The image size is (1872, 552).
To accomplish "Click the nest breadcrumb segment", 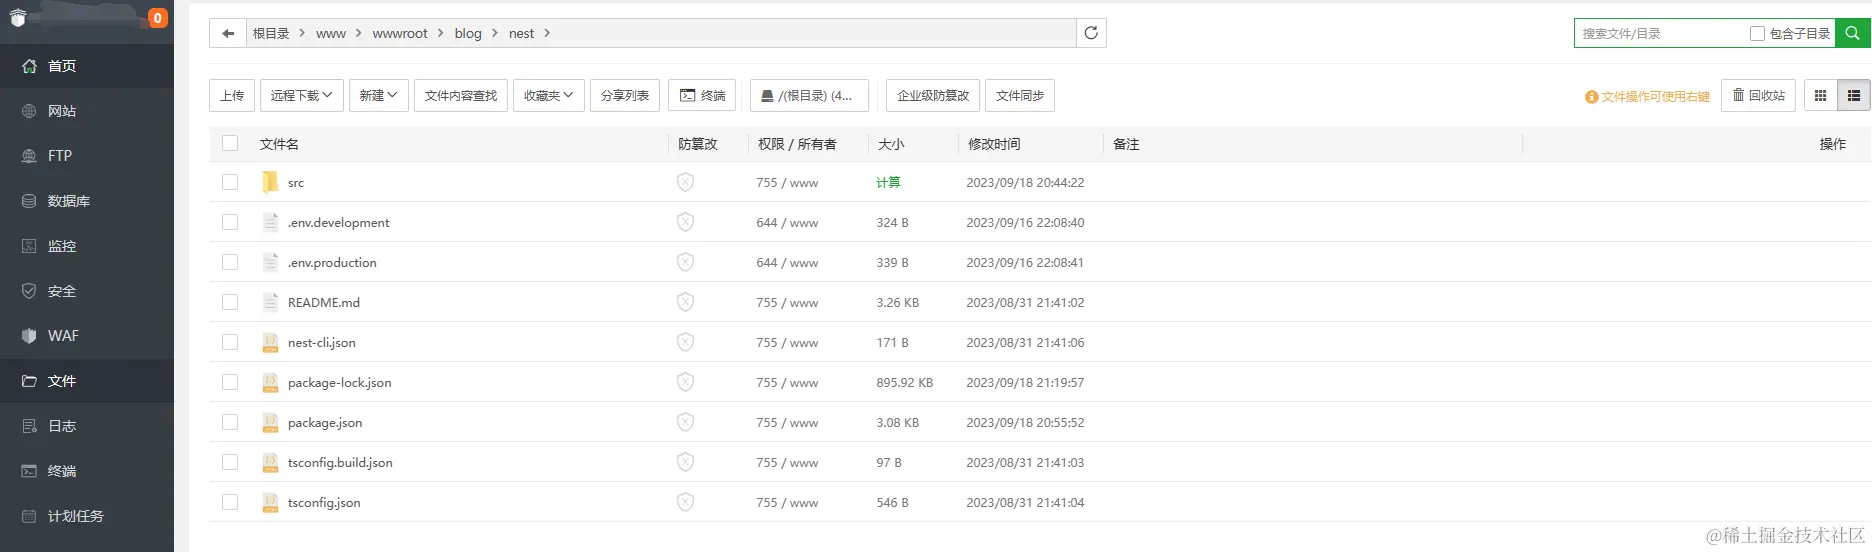I will coord(521,33).
